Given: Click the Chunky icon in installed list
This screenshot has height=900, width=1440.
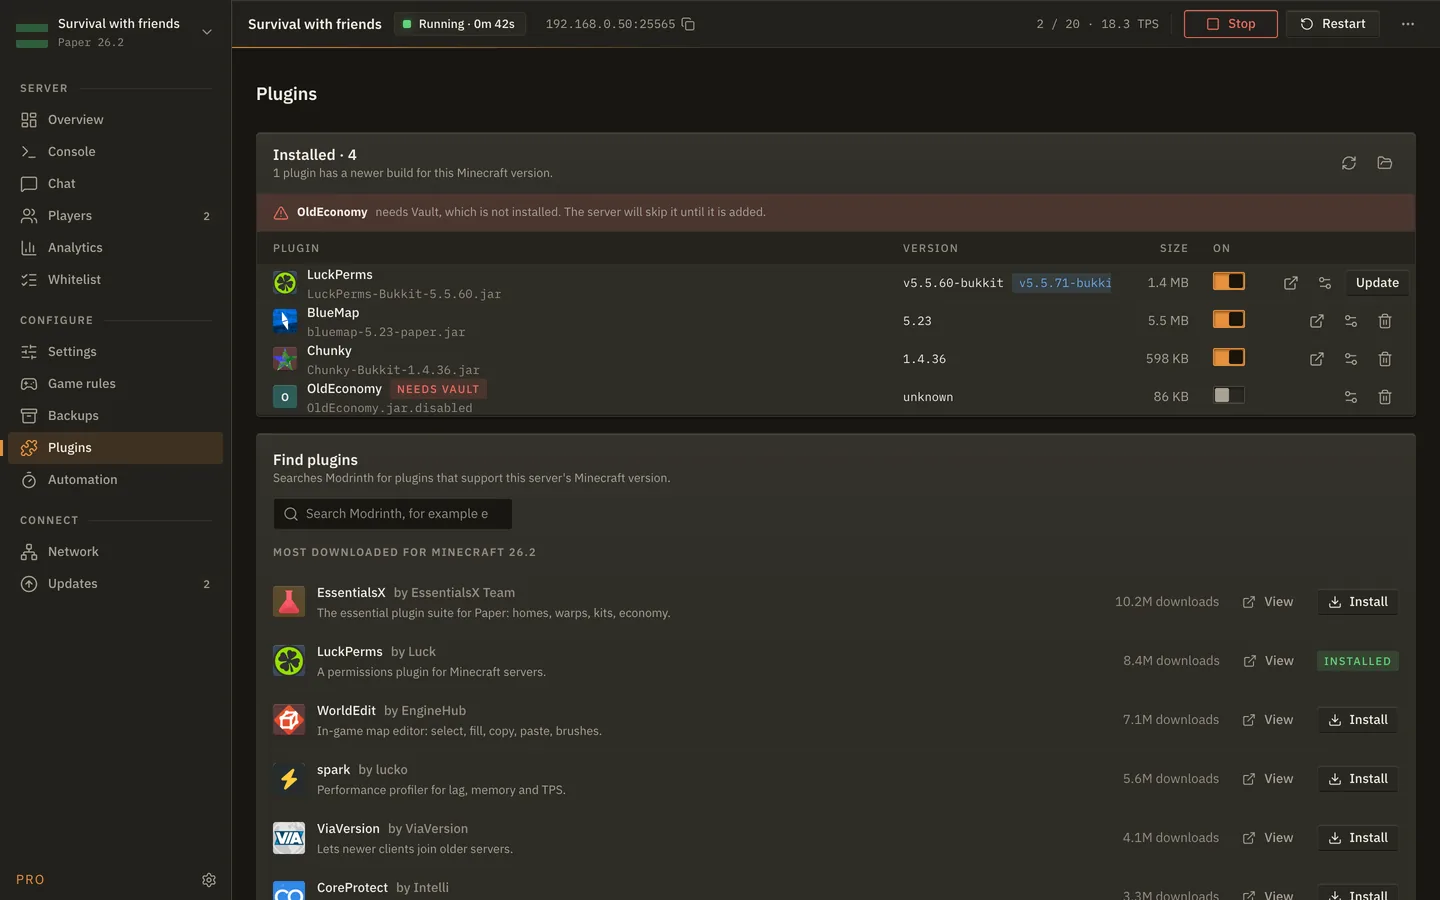Looking at the screenshot, I should [x=285, y=359].
